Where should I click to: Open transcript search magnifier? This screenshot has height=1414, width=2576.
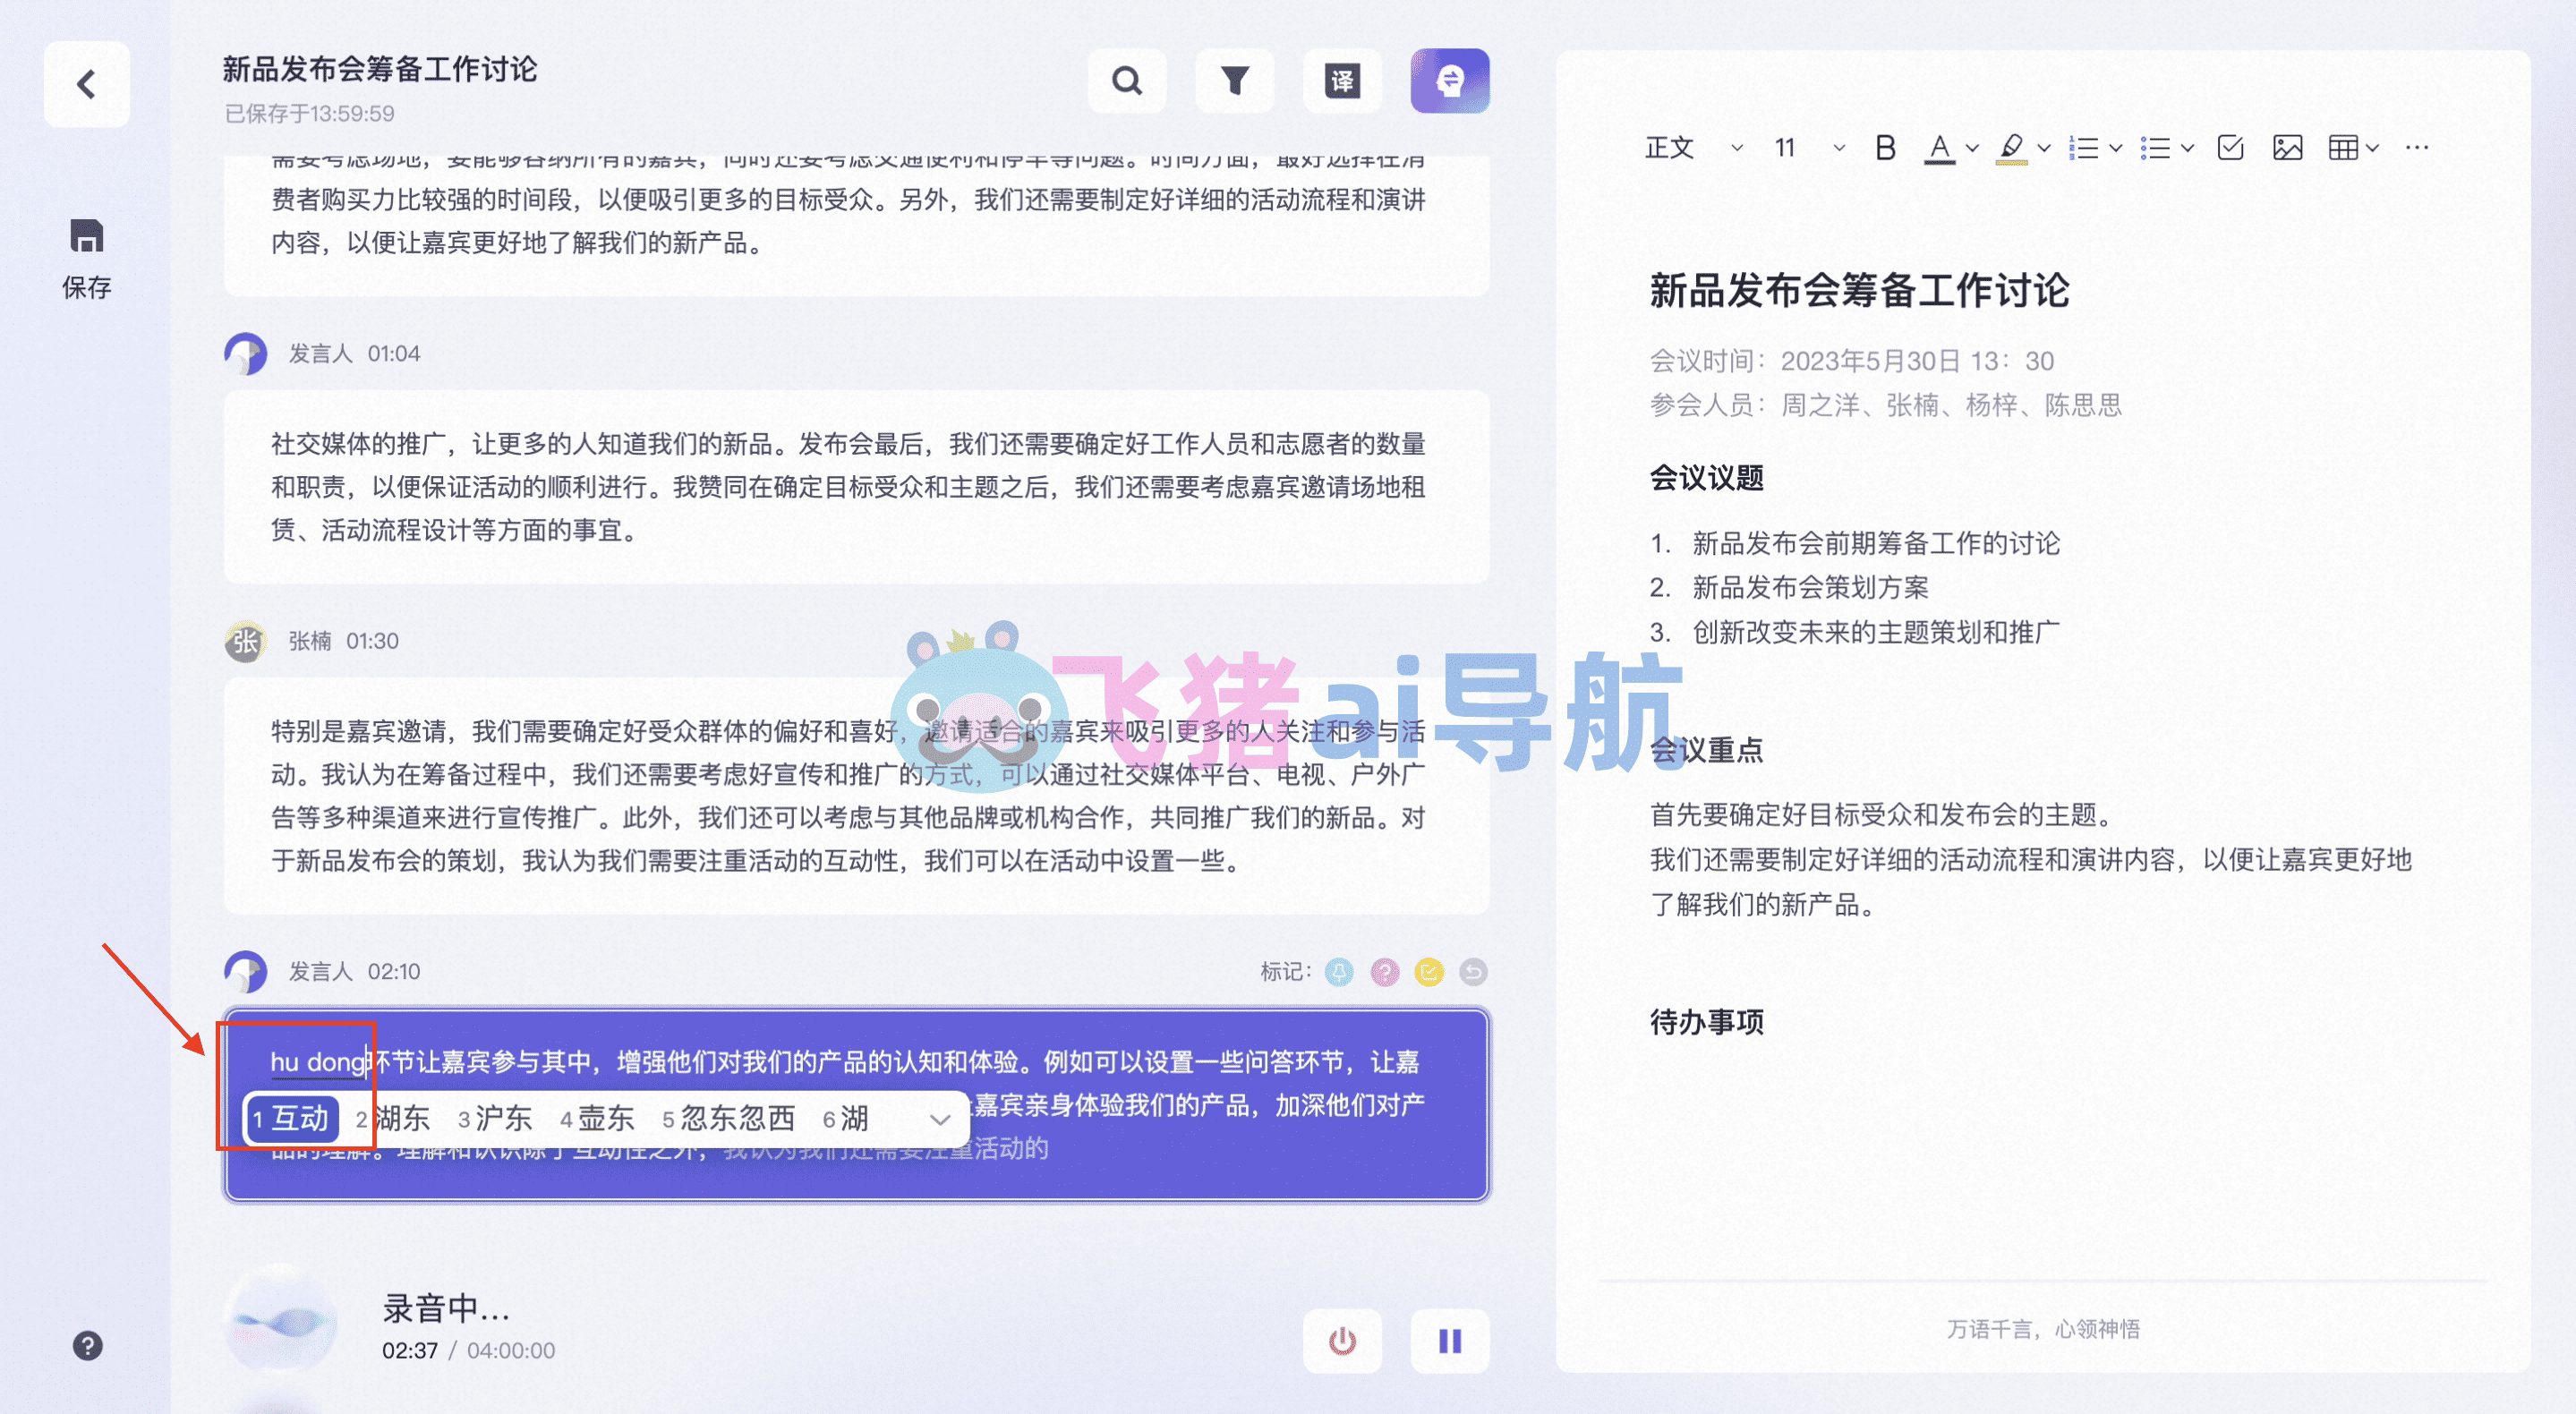point(1127,81)
